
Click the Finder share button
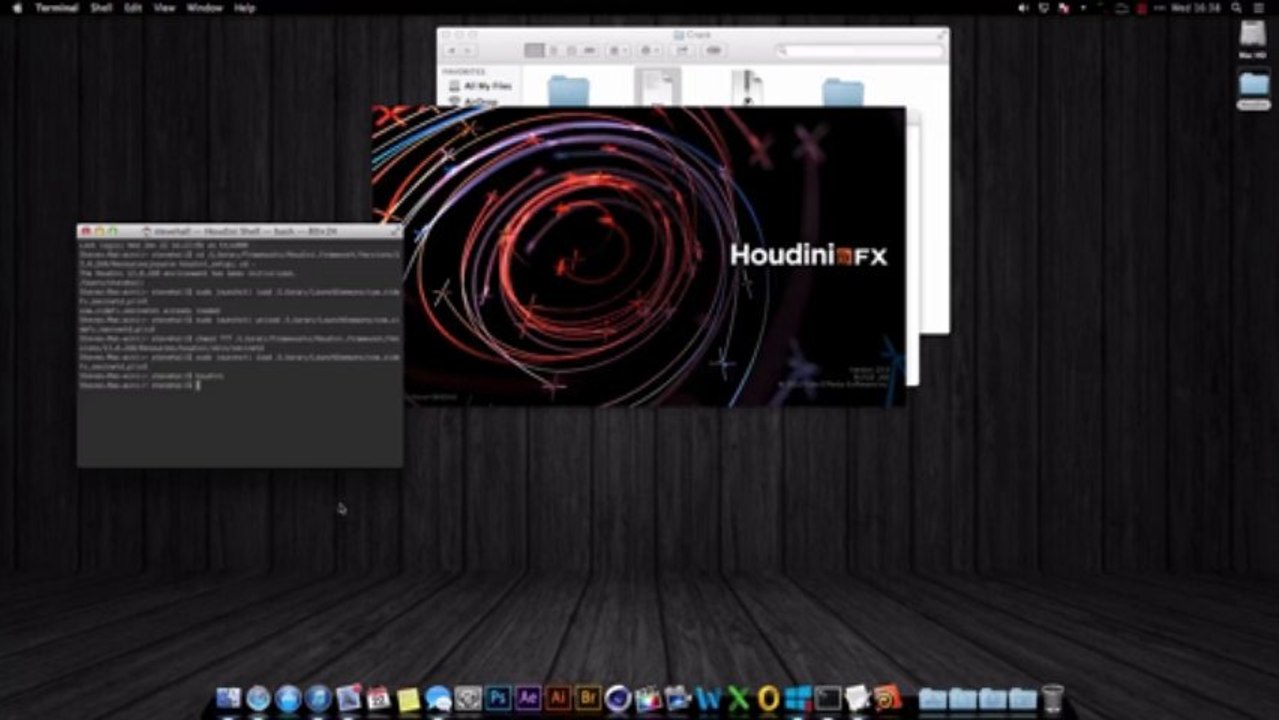pos(683,50)
